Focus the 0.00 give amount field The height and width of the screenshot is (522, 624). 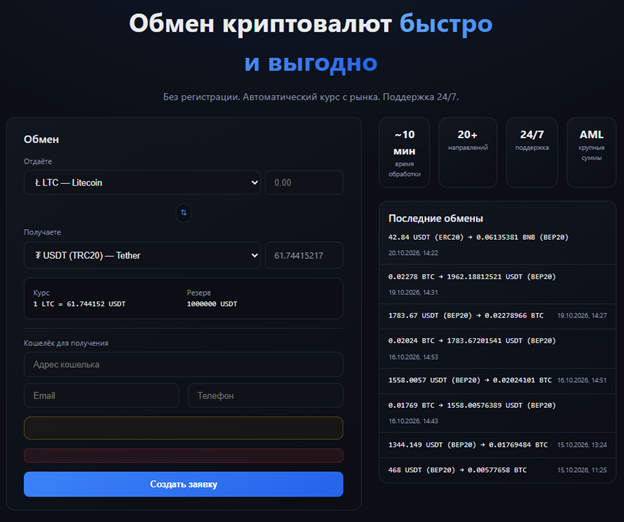pos(304,183)
